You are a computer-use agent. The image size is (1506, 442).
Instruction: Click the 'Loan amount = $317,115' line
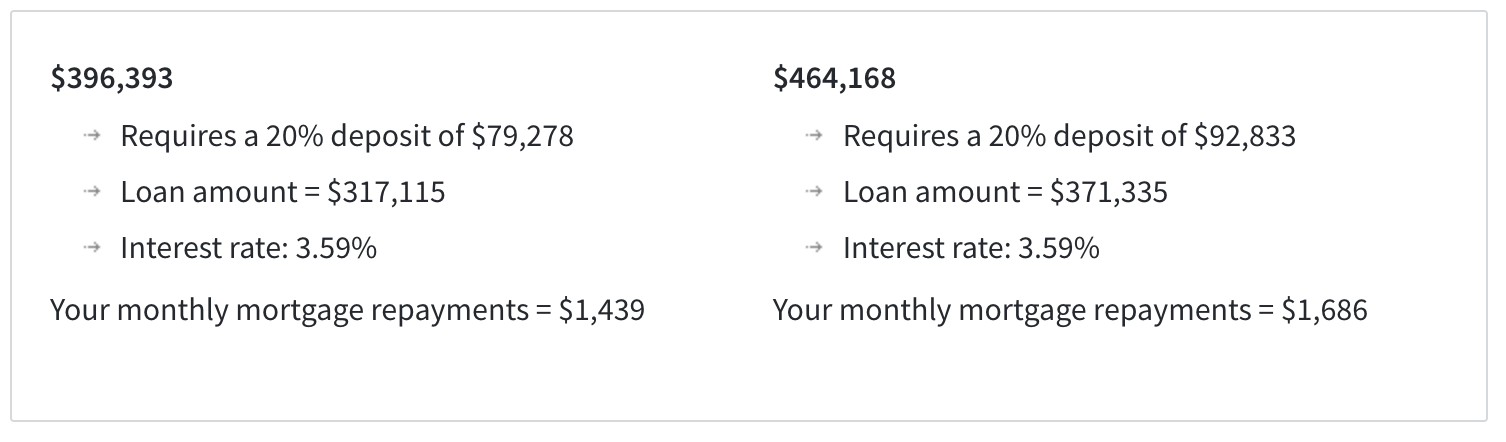[x=283, y=192]
